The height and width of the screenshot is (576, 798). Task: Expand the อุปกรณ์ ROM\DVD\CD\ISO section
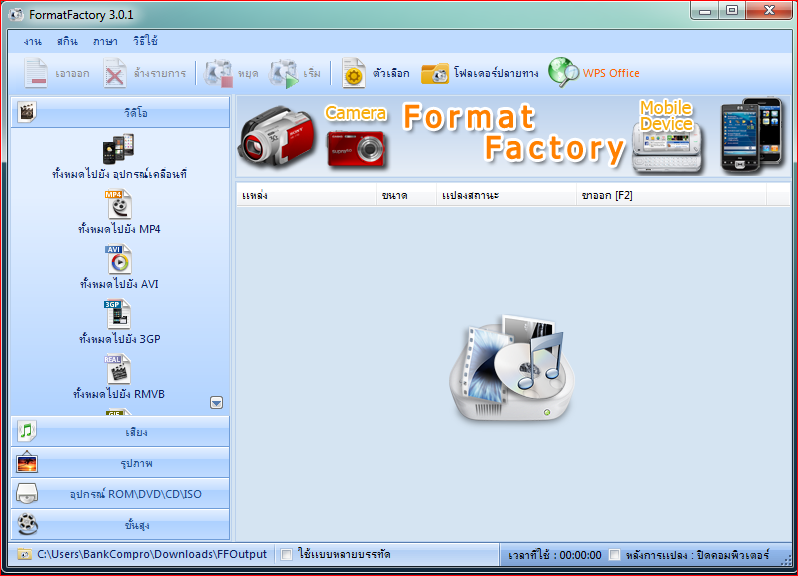tap(121, 494)
